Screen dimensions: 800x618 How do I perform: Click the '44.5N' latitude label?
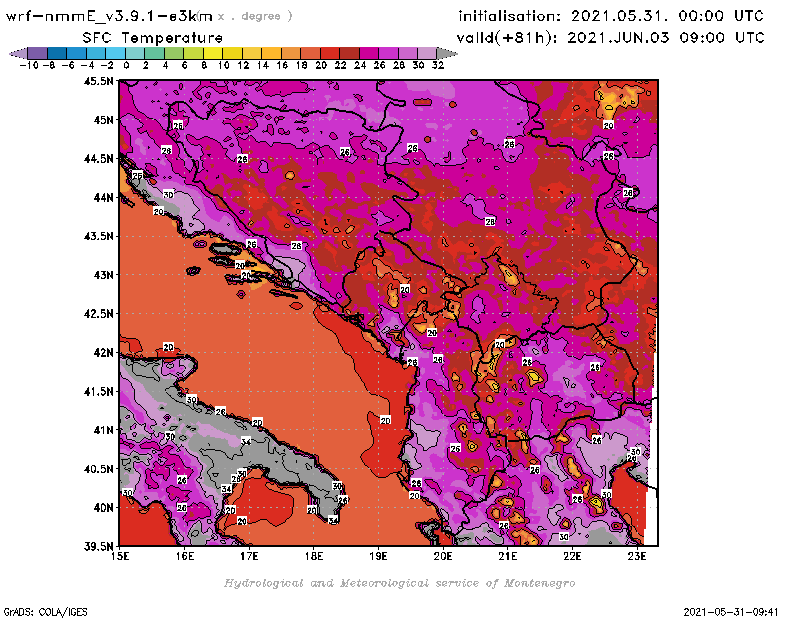[98, 159]
